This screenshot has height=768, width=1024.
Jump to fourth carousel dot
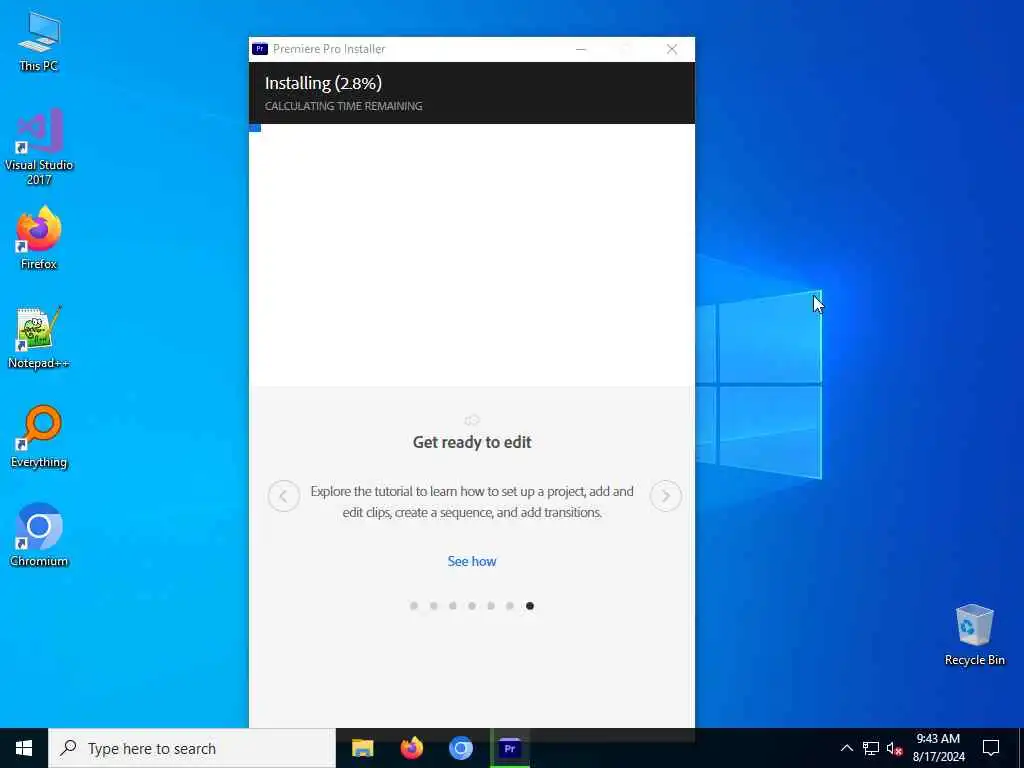pyautogui.click(x=472, y=606)
